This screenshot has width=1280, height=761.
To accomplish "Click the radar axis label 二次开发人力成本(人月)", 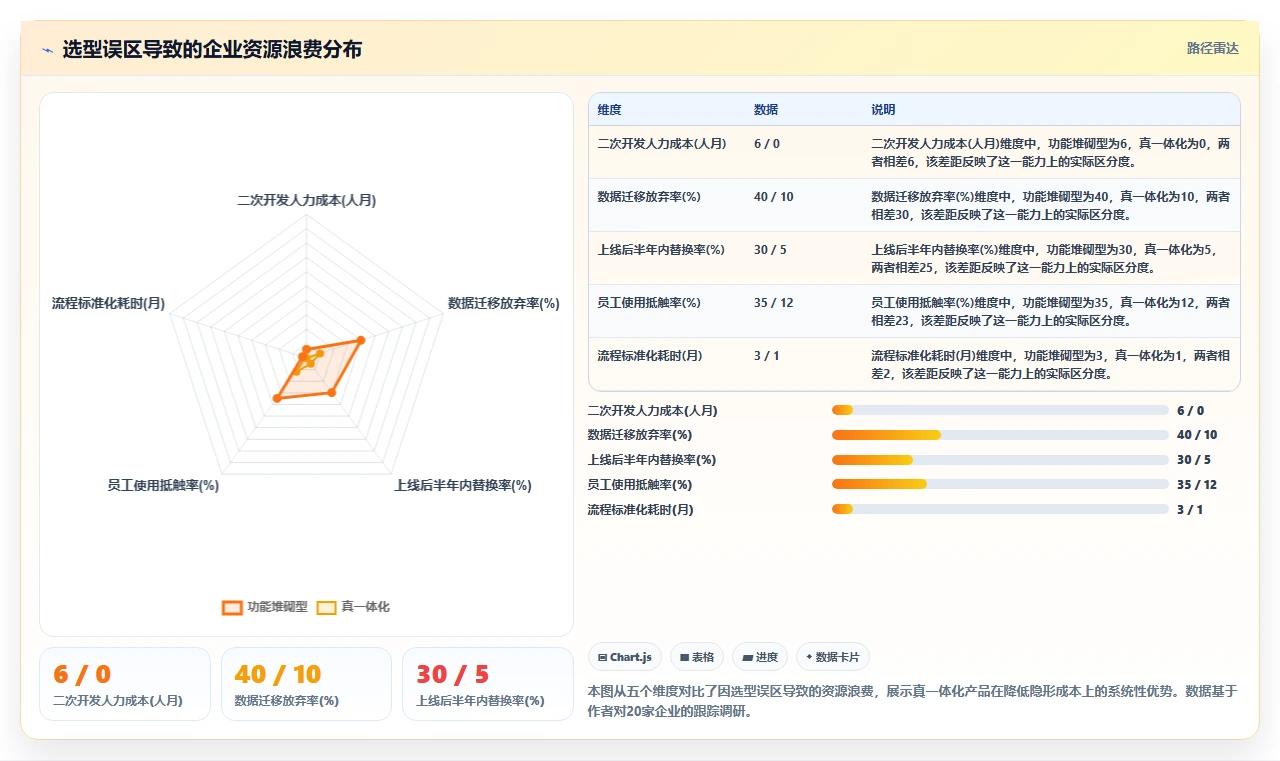I will pos(306,201).
